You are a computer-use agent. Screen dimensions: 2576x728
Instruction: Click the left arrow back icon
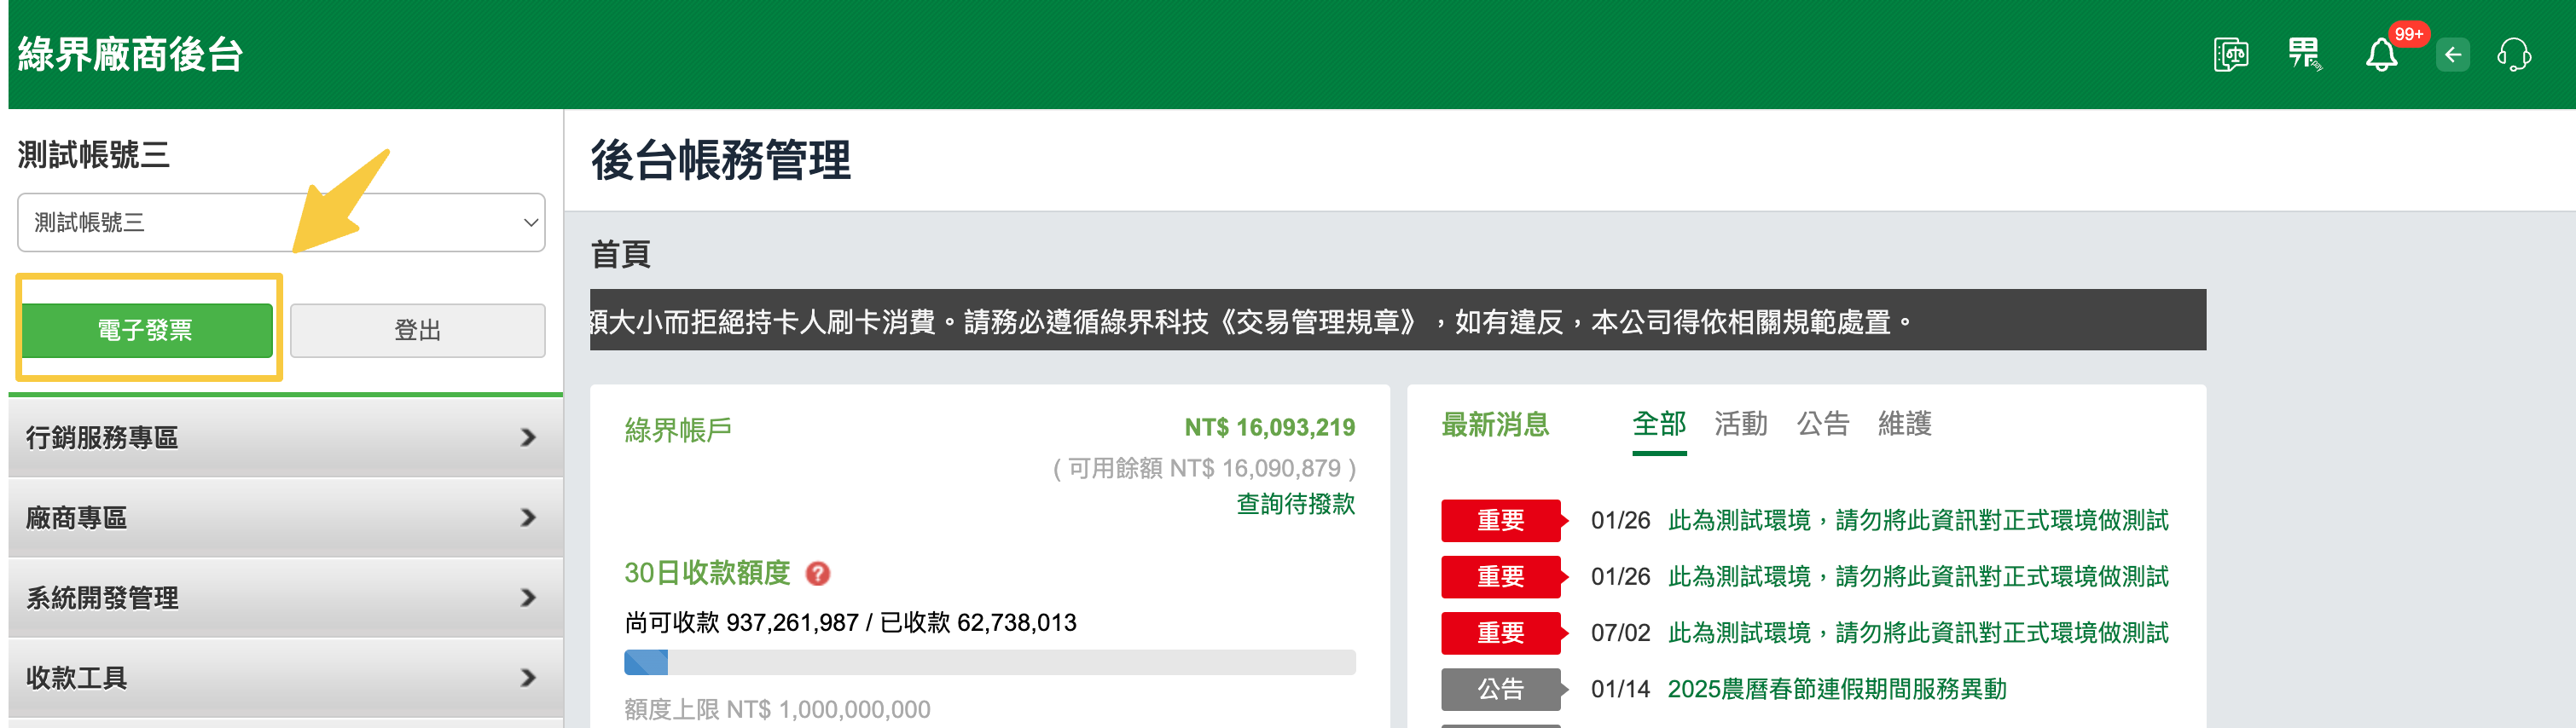pyautogui.click(x=2452, y=55)
